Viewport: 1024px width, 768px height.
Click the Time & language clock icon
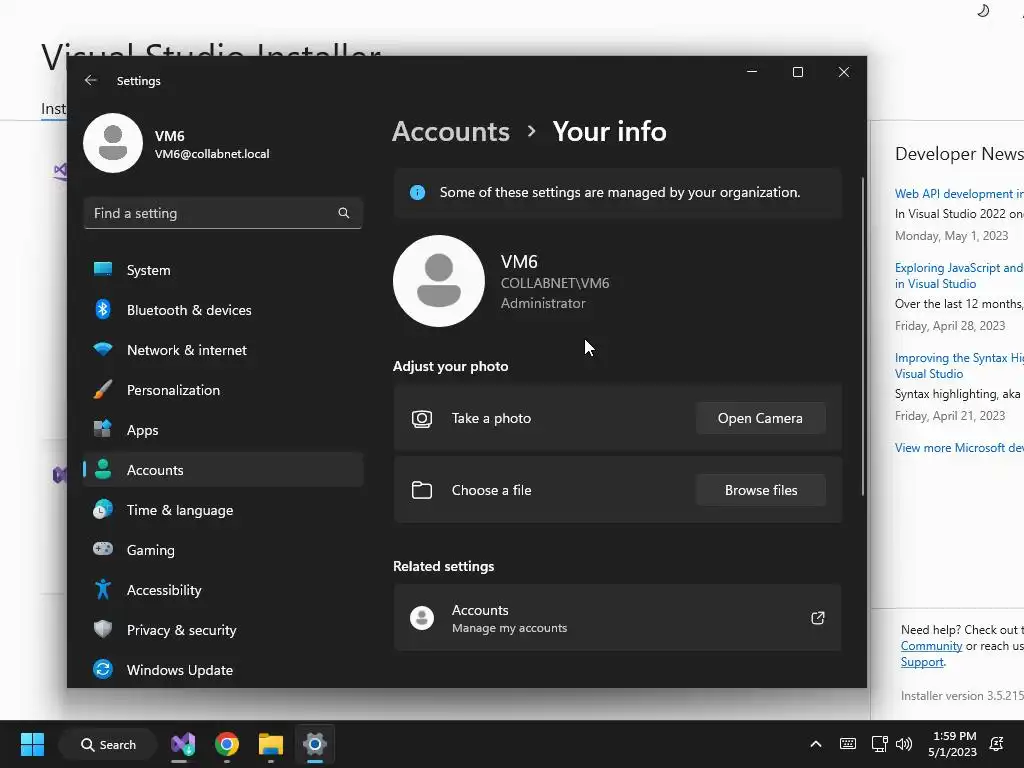[x=103, y=509]
